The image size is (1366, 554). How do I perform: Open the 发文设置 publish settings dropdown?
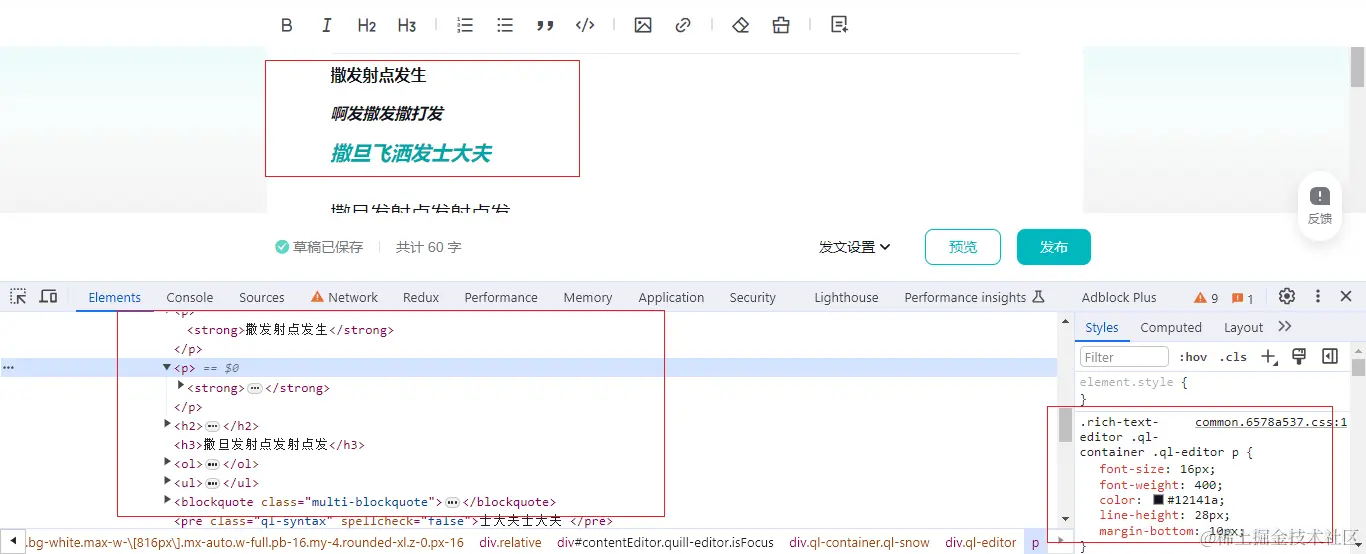tap(855, 247)
